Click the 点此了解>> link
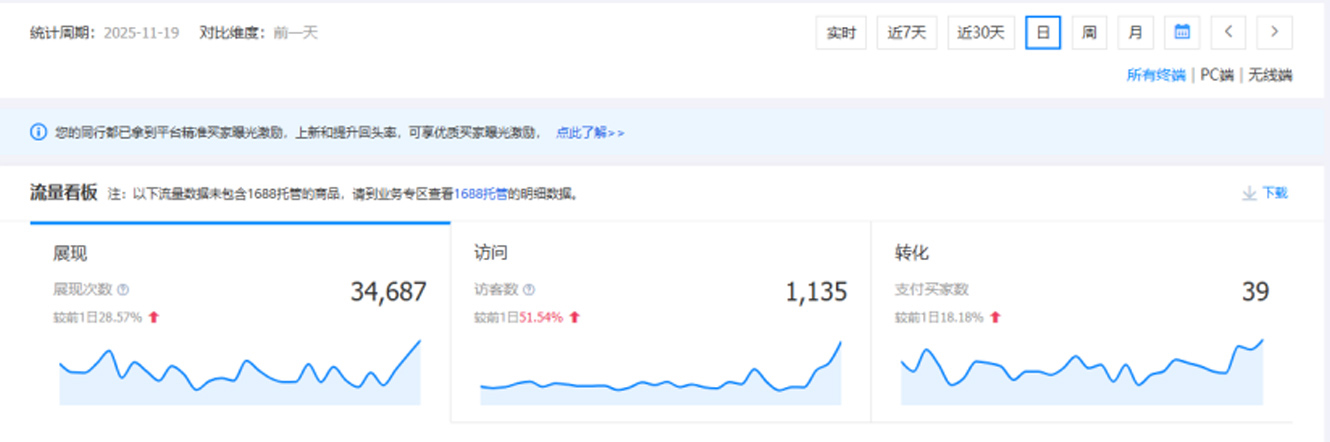 (x=590, y=132)
